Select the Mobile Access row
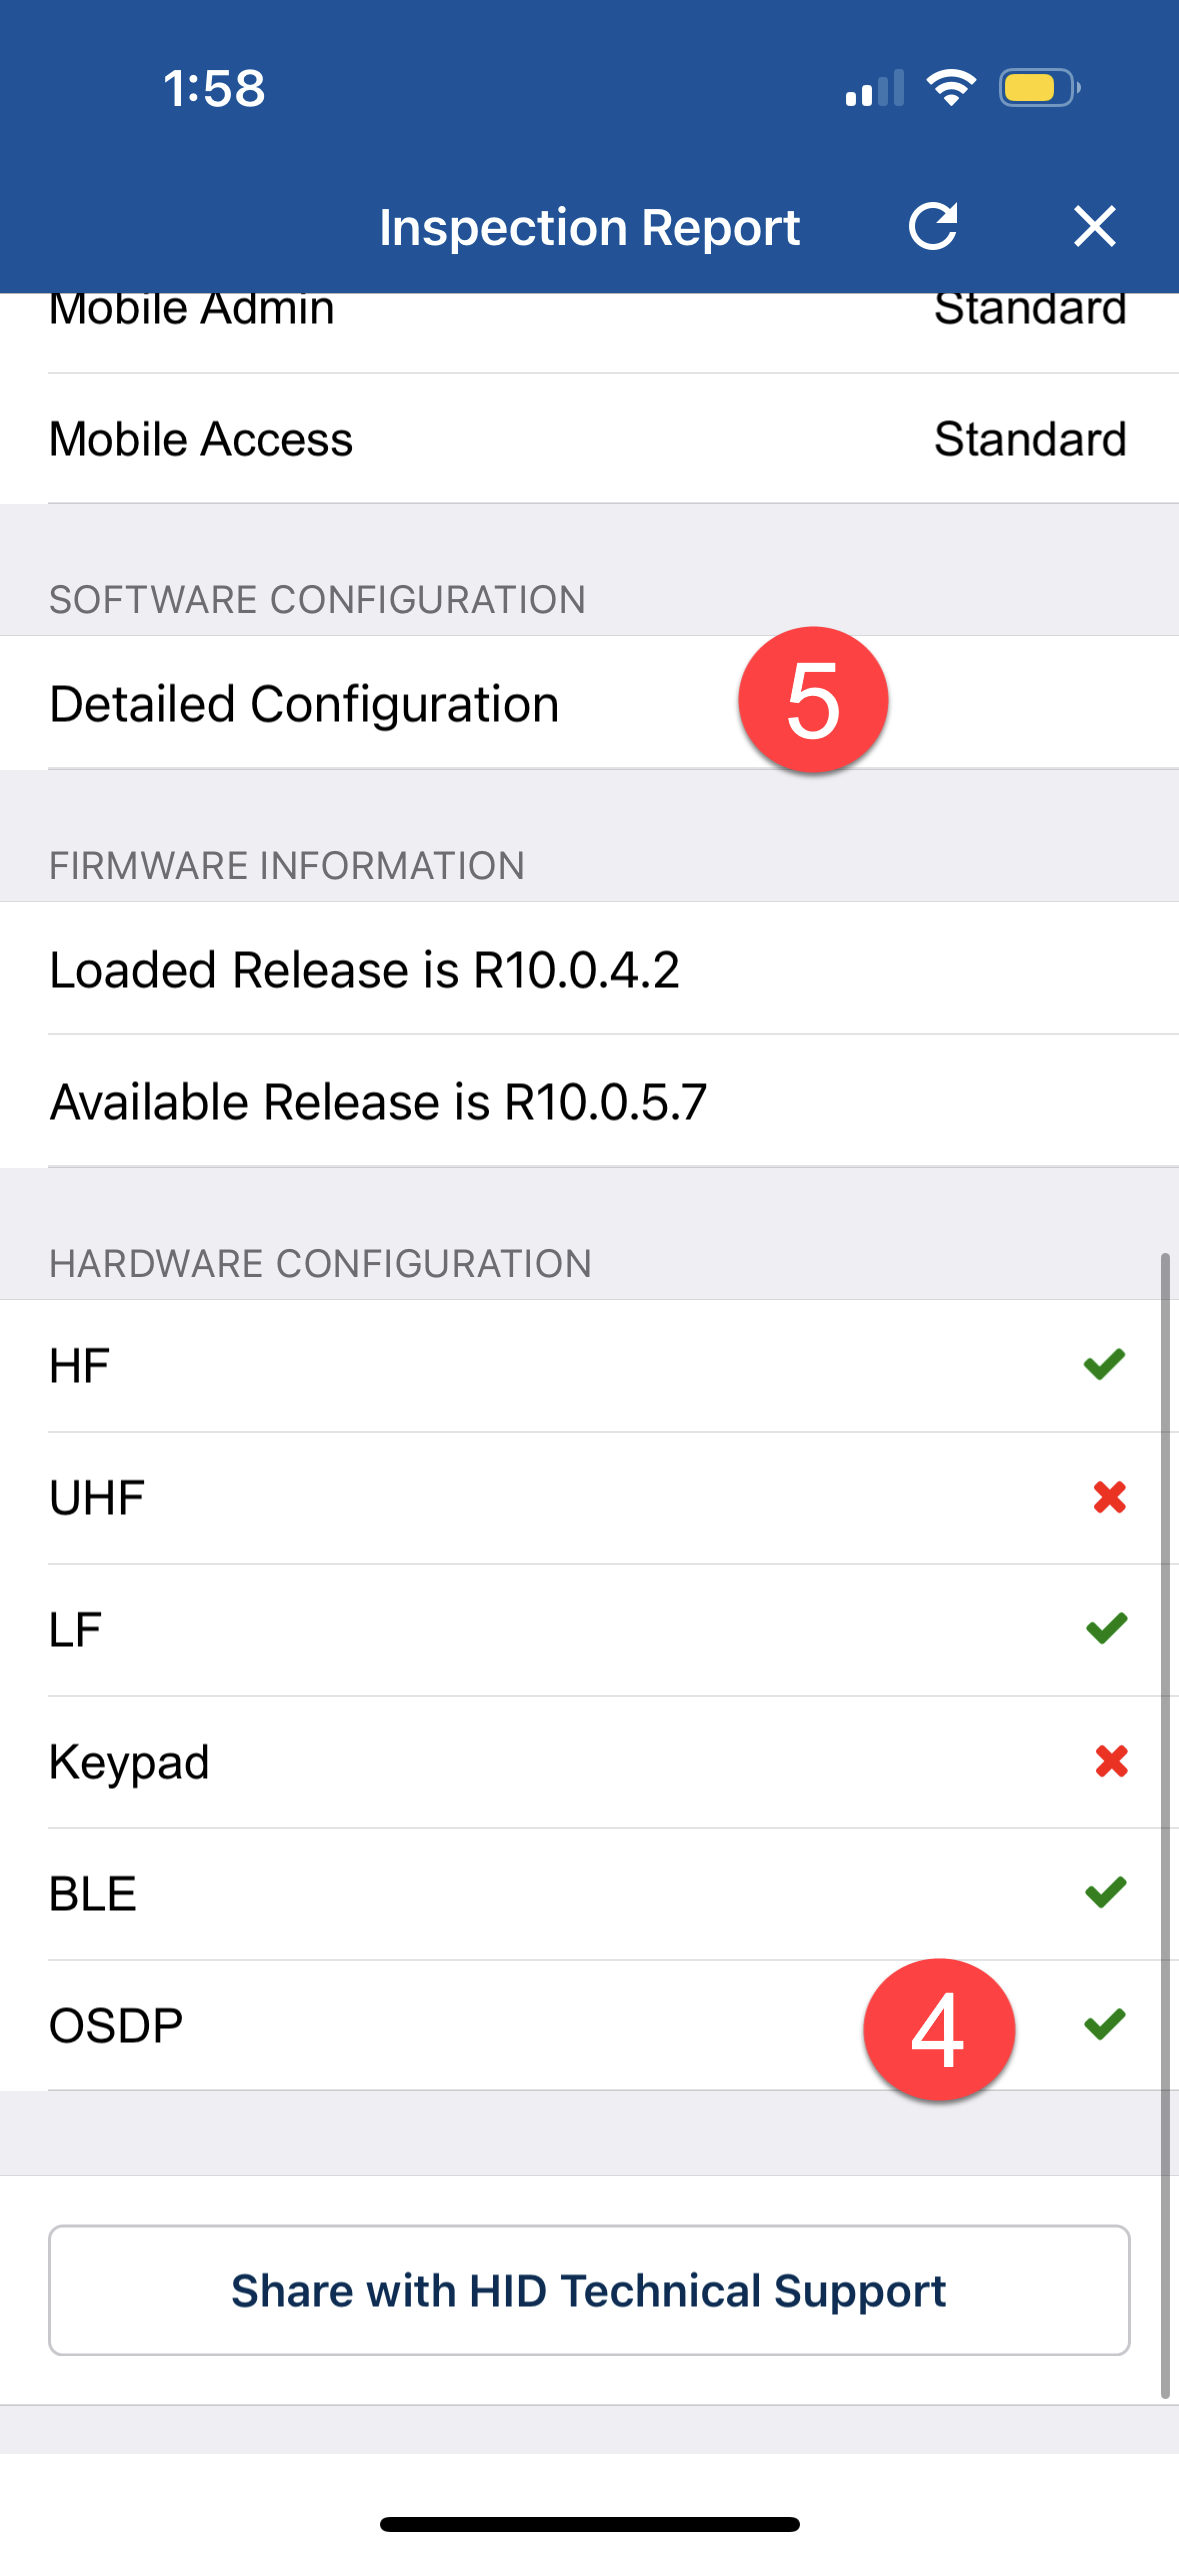This screenshot has height=2556, width=1179. 589,439
